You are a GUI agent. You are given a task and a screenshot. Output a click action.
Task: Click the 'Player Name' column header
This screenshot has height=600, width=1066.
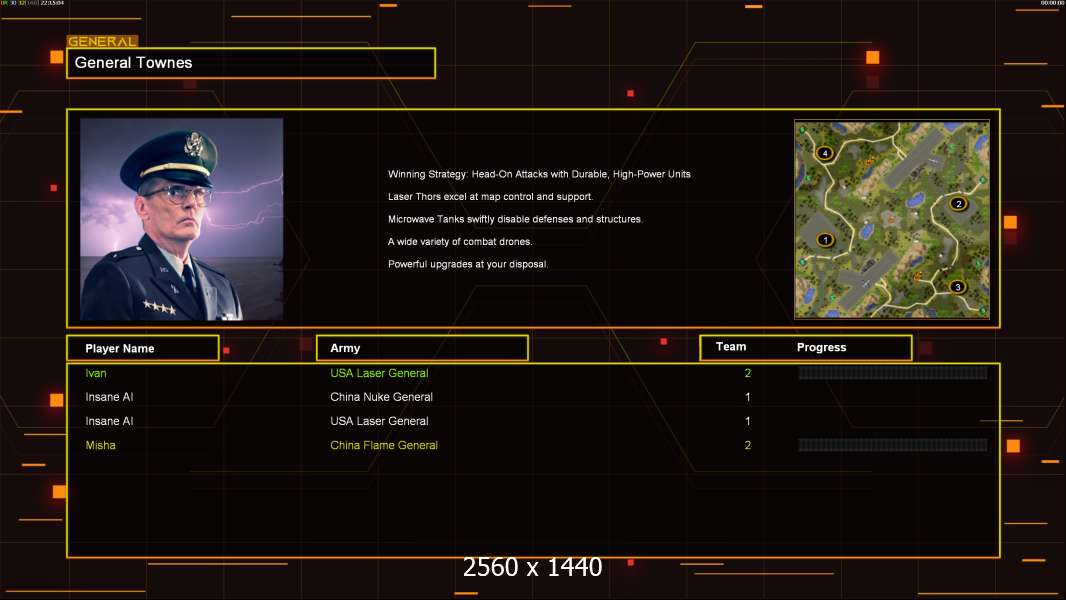click(x=143, y=348)
